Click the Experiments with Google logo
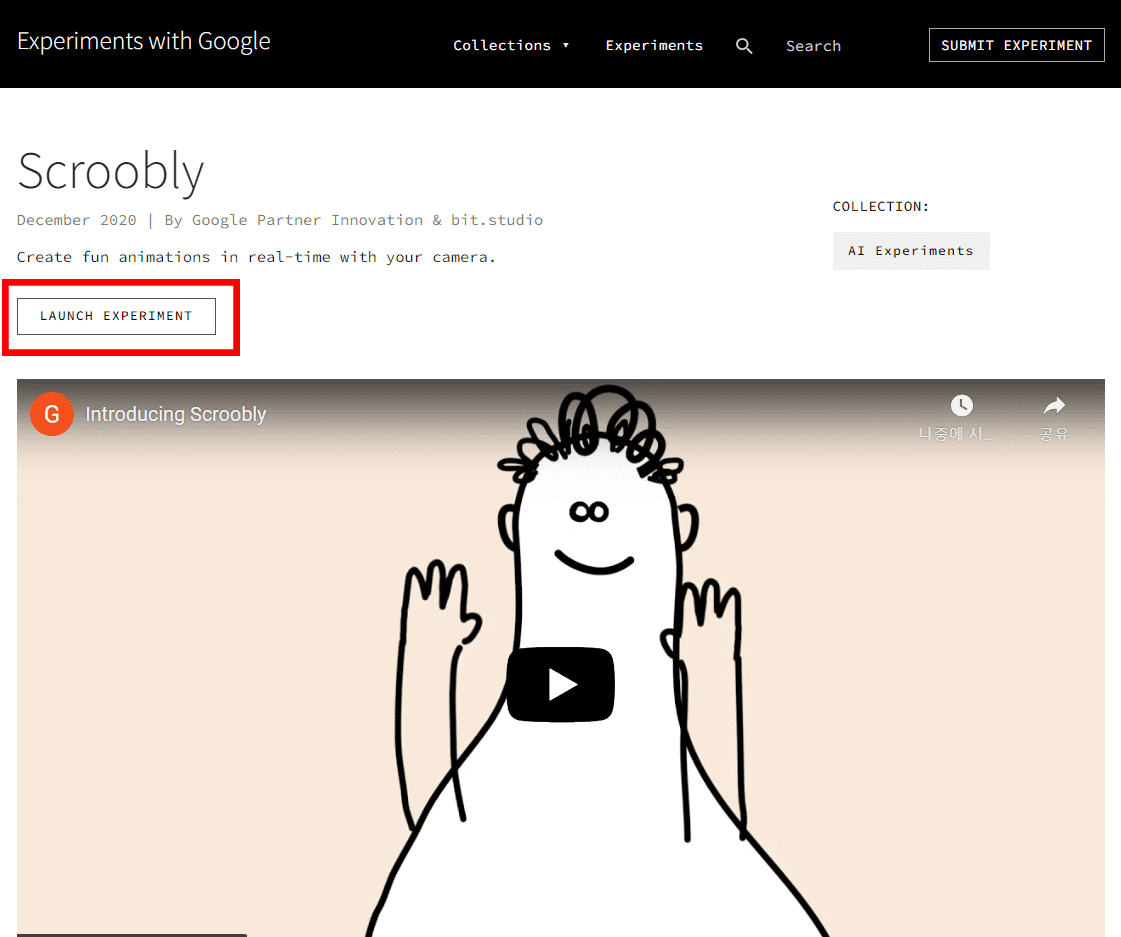 [144, 41]
